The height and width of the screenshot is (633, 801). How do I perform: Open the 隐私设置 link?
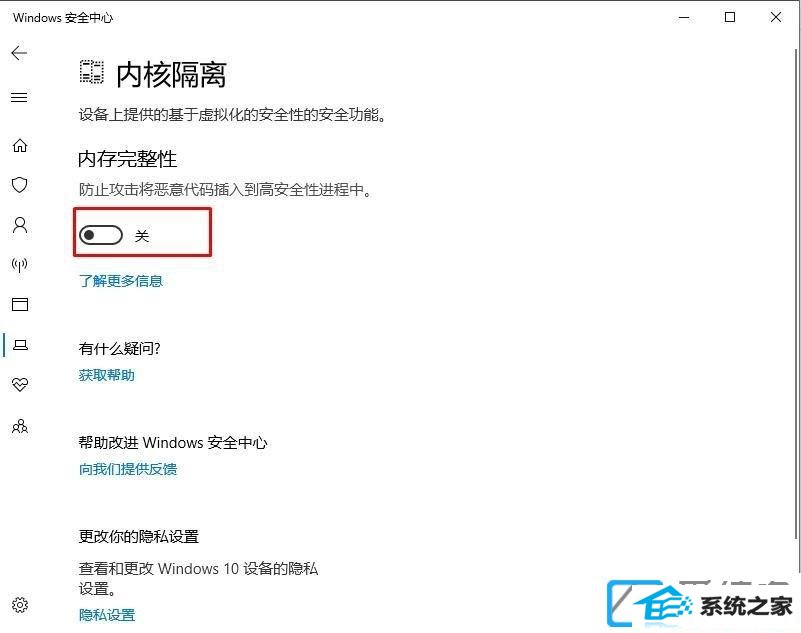(107, 615)
